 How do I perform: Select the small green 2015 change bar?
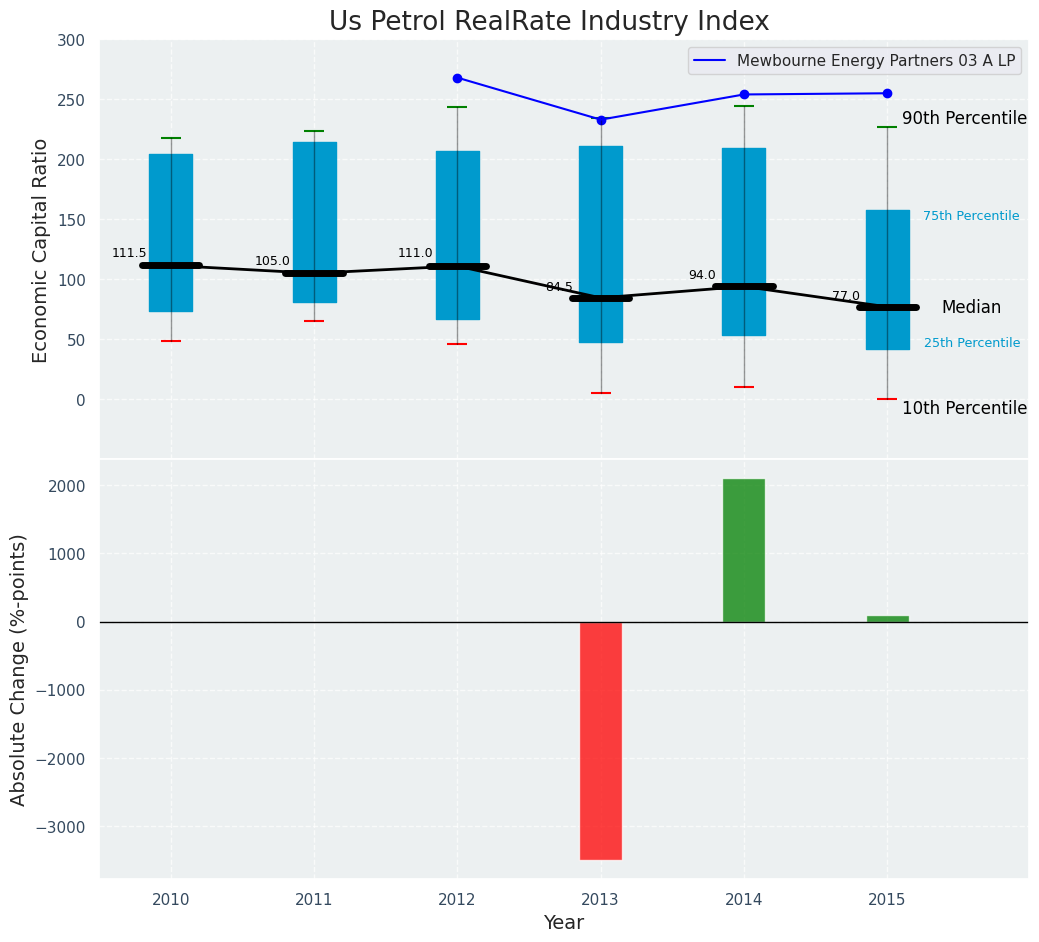[887, 619]
